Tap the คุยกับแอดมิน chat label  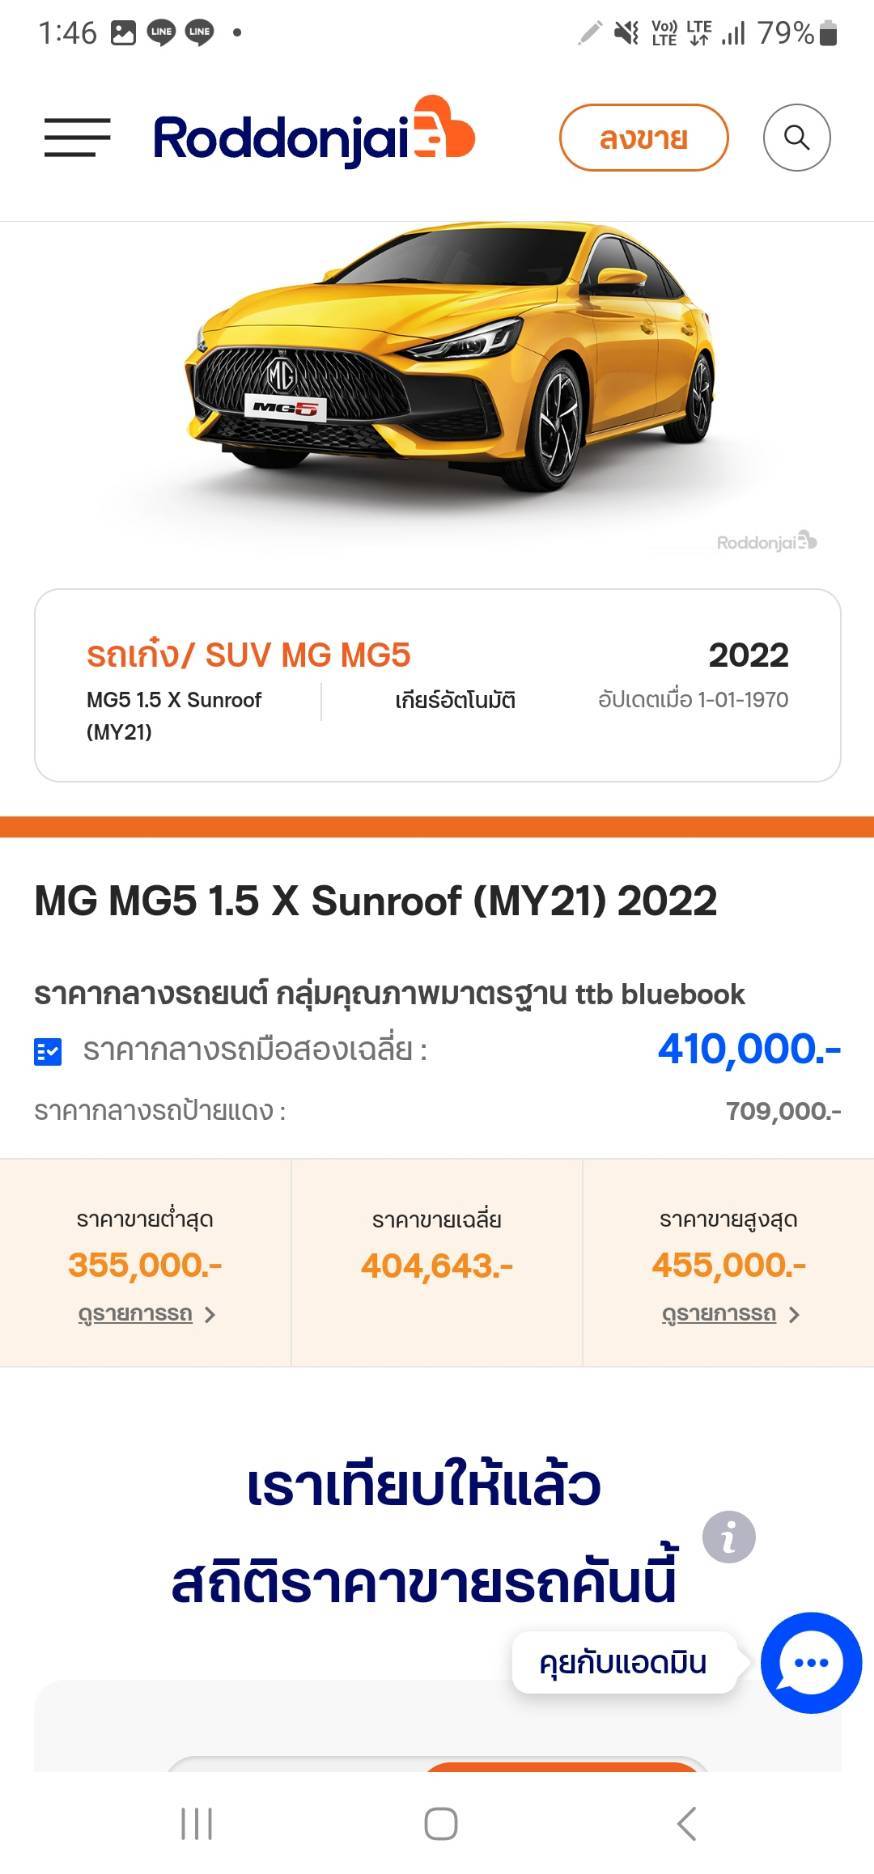tap(623, 1663)
